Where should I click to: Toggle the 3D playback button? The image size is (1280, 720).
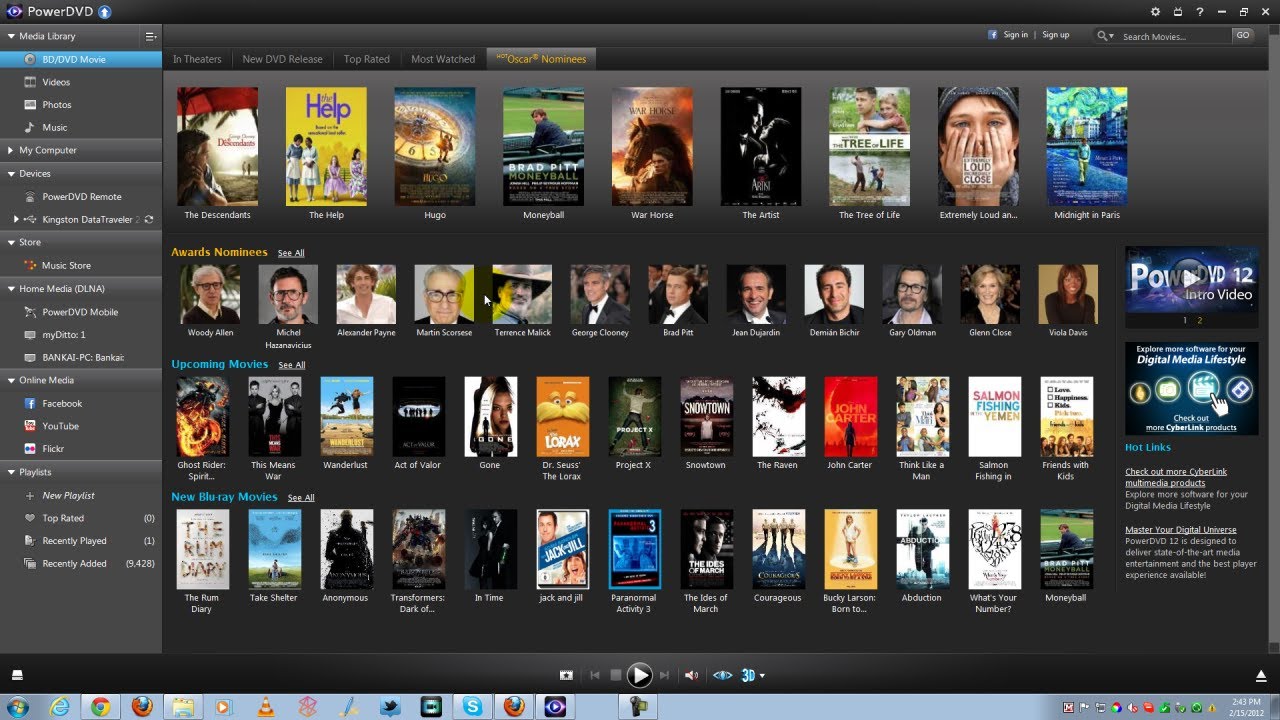[x=748, y=676]
